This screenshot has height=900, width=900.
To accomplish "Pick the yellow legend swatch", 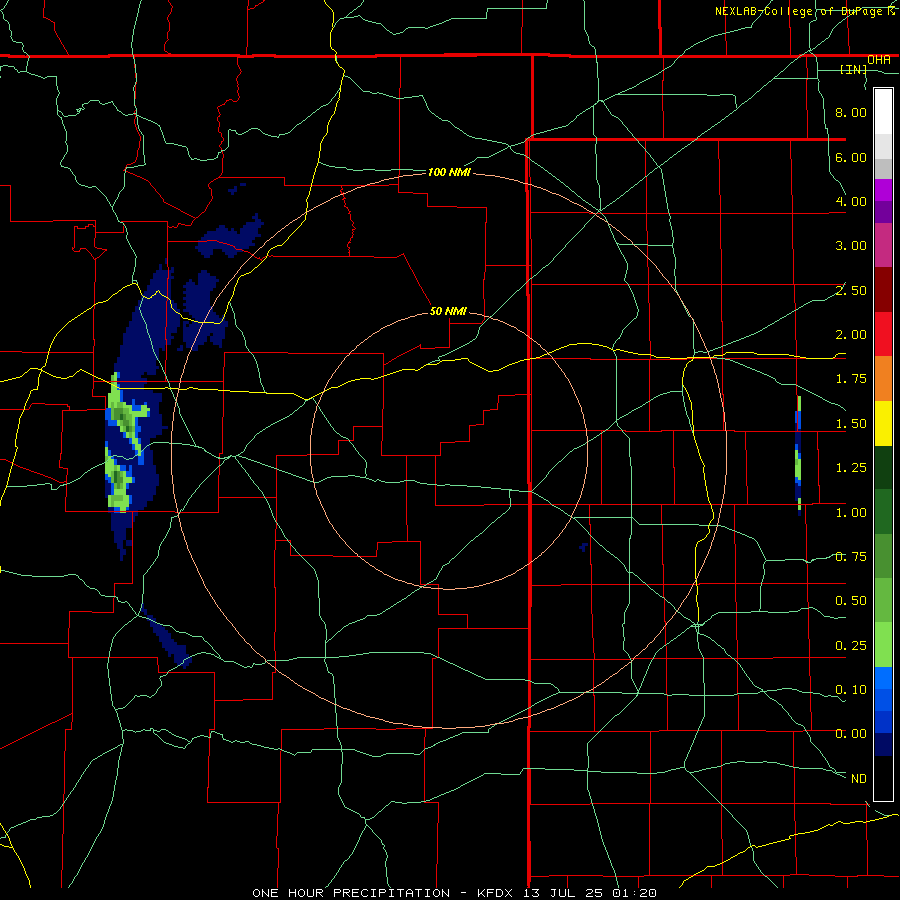I will coord(883,423).
